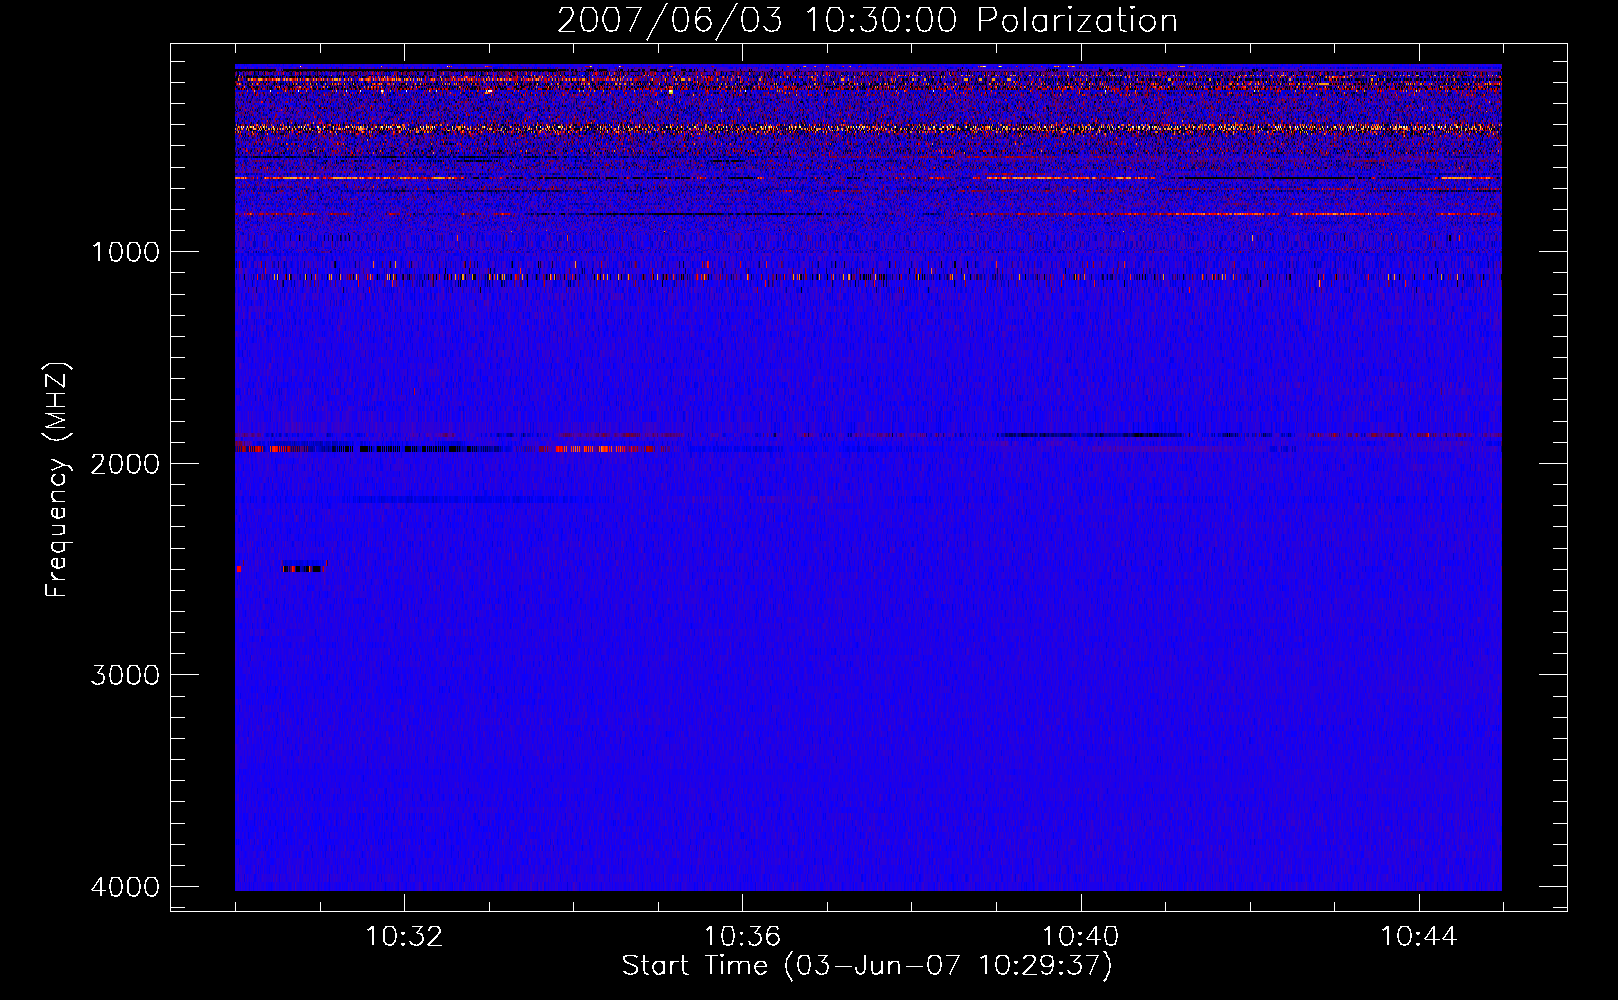The width and height of the screenshot is (1618, 1000).
Task: Click the 2000 frequency tick label
Action: [125, 464]
